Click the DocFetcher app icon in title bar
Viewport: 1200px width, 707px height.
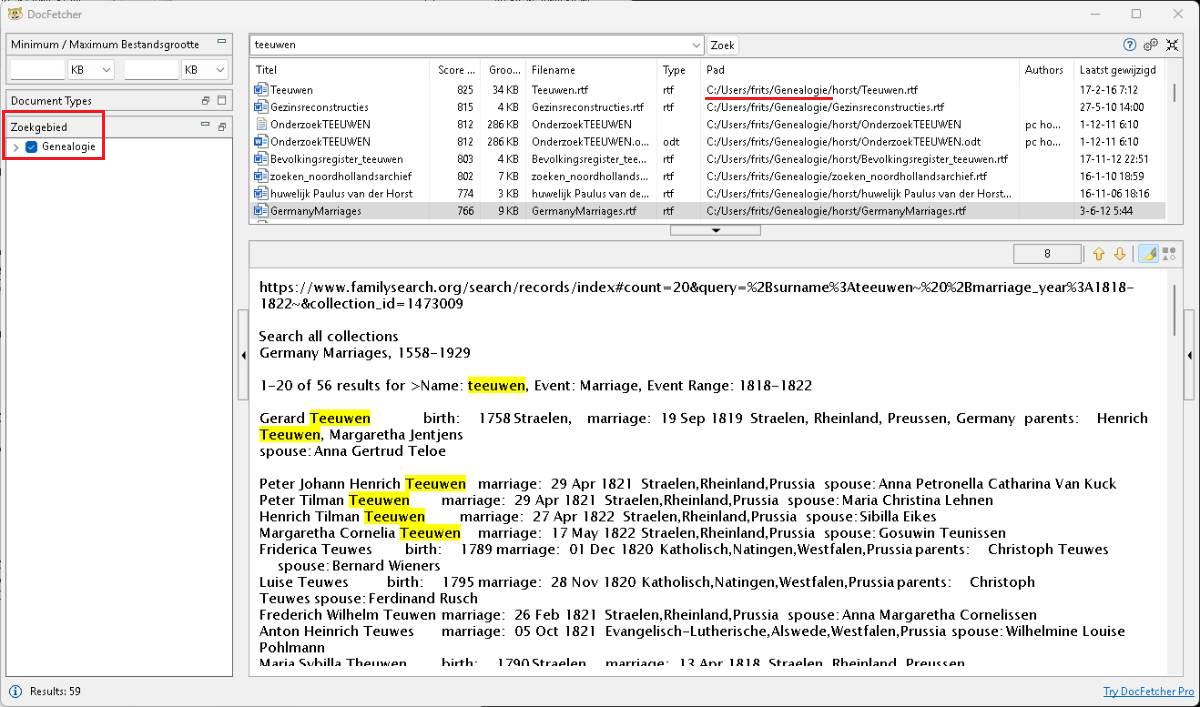click(14, 14)
